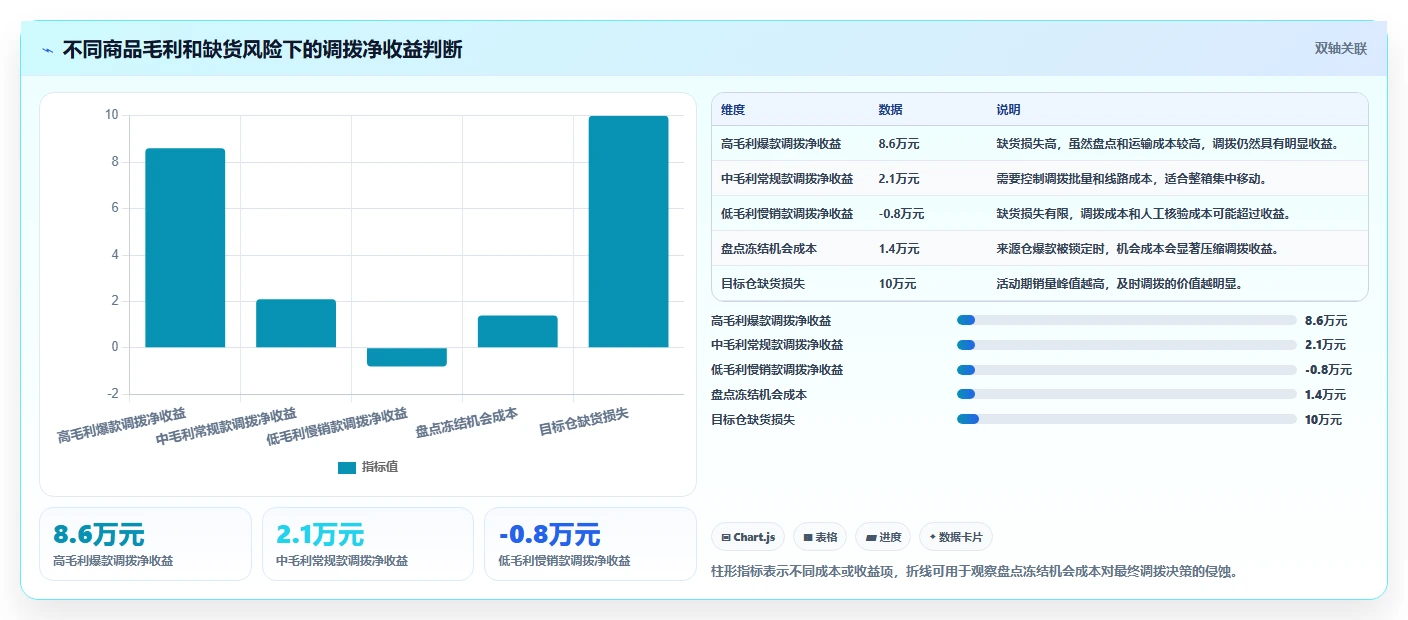
Task: Toggle the 指标值 legend swatch
Action: pyautogui.click(x=346, y=467)
